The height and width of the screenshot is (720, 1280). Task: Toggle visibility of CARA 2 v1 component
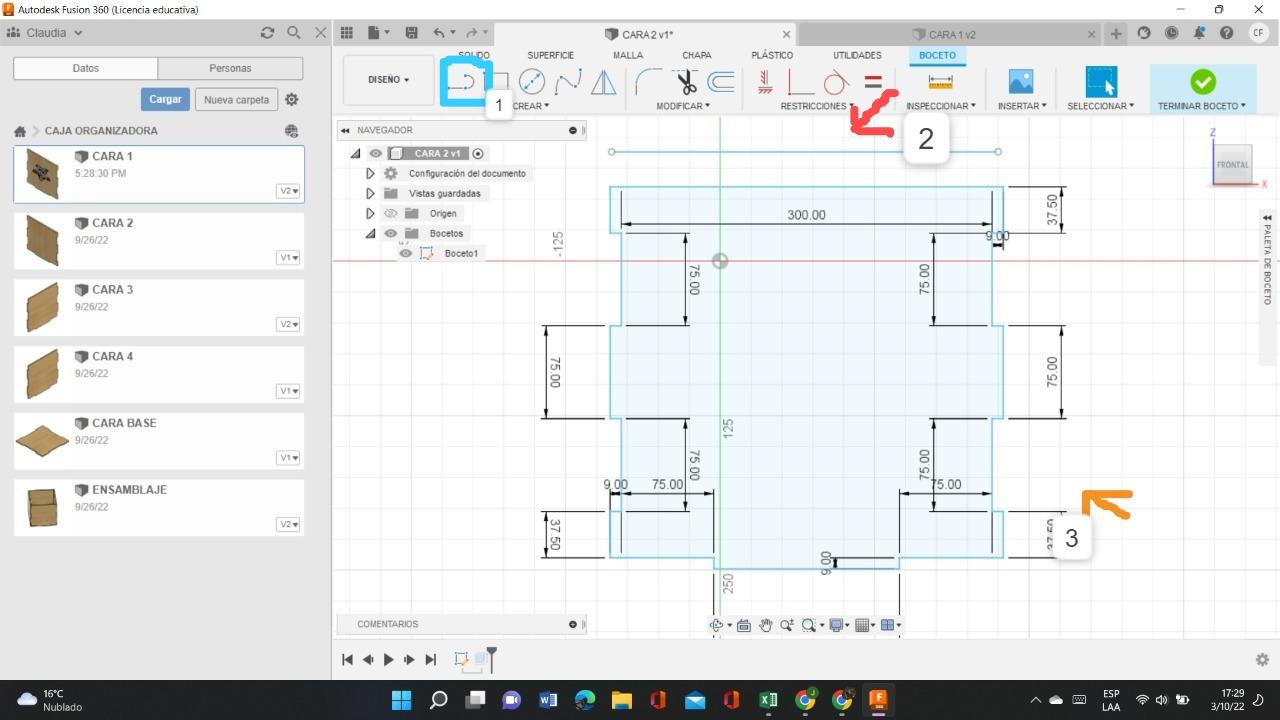pyautogui.click(x=375, y=153)
